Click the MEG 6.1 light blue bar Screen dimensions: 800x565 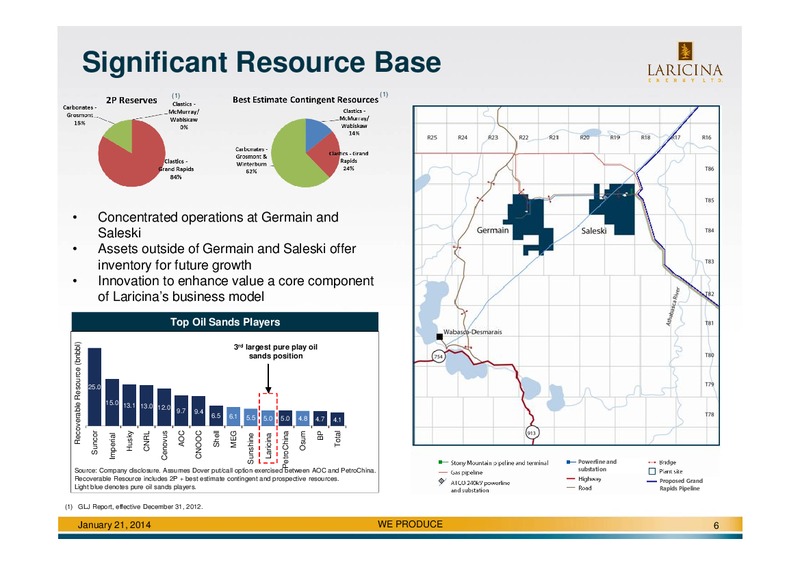(x=233, y=416)
